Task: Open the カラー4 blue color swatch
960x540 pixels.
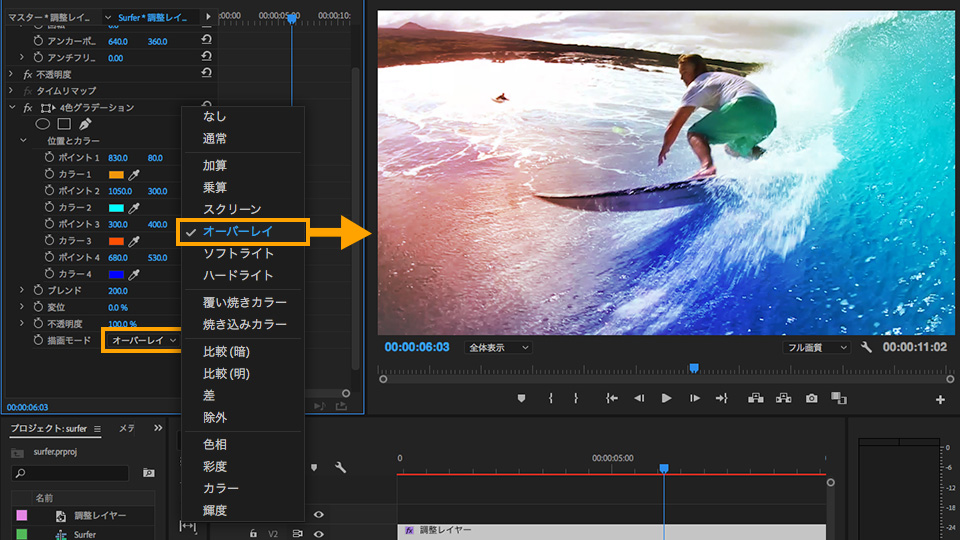Action: pos(116,274)
